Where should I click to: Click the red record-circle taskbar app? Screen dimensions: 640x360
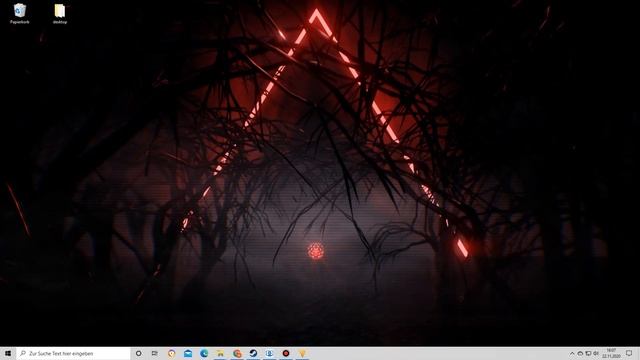pyautogui.click(x=286, y=353)
